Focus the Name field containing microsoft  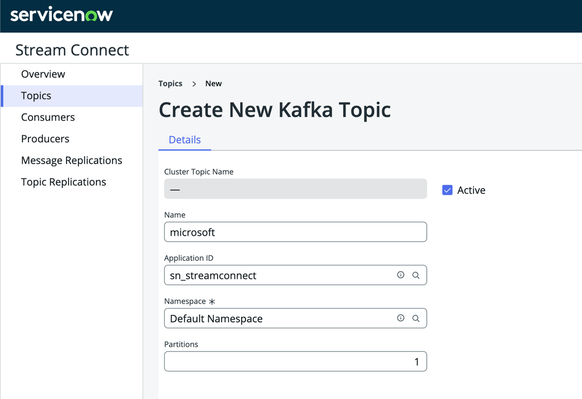coord(295,232)
